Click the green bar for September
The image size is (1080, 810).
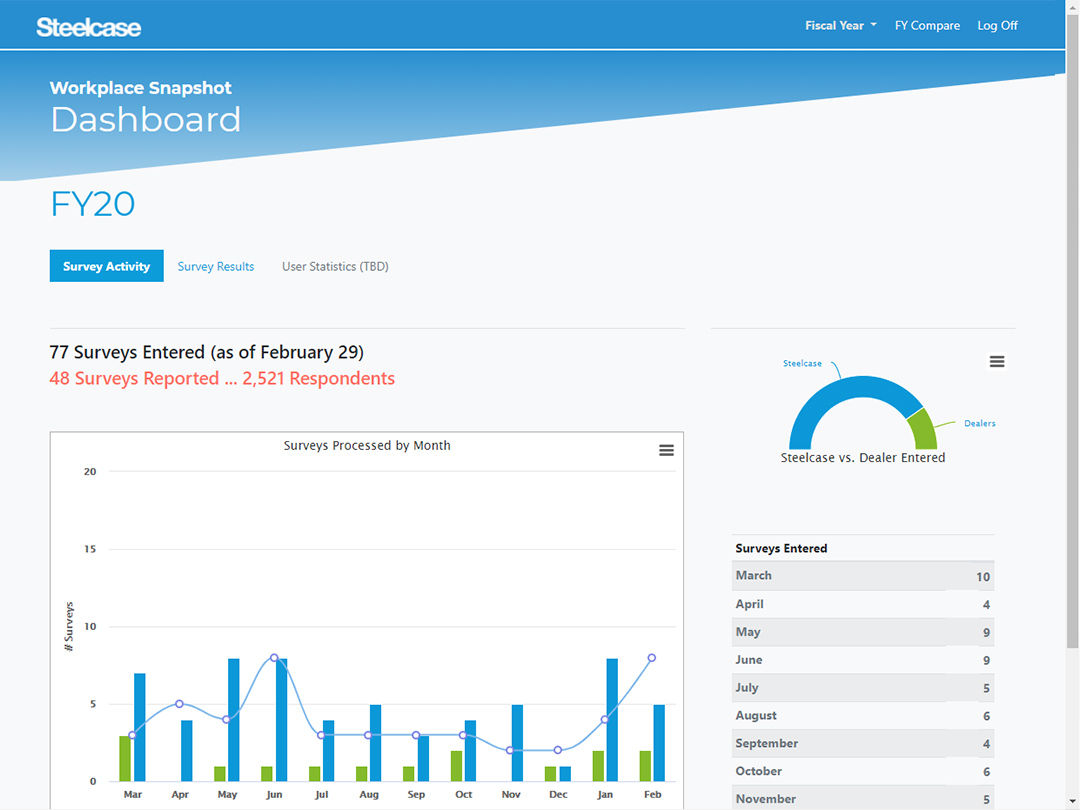[408, 773]
